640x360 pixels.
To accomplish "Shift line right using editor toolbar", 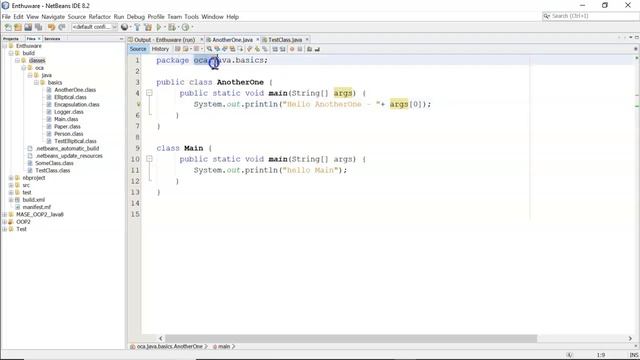I will (x=283, y=49).
